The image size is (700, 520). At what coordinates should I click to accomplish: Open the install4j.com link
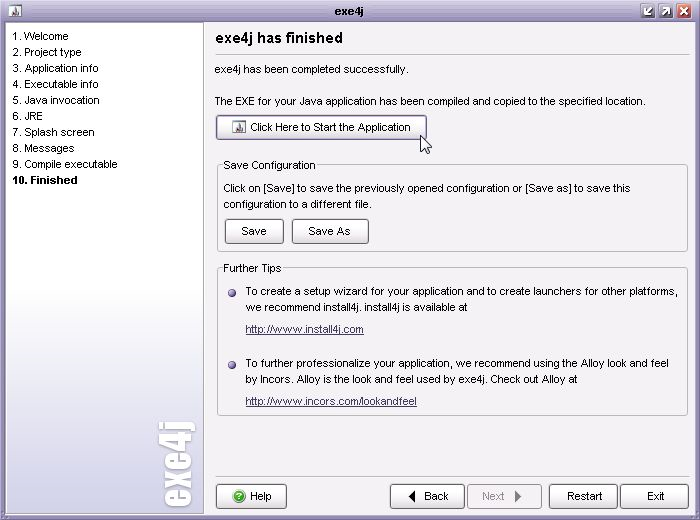pyautogui.click(x=304, y=329)
